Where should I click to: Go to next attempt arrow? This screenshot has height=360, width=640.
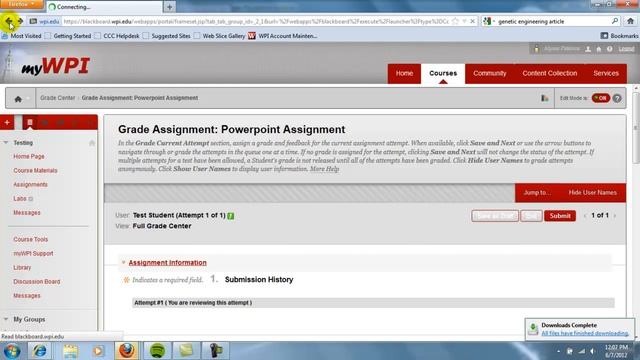(615, 216)
